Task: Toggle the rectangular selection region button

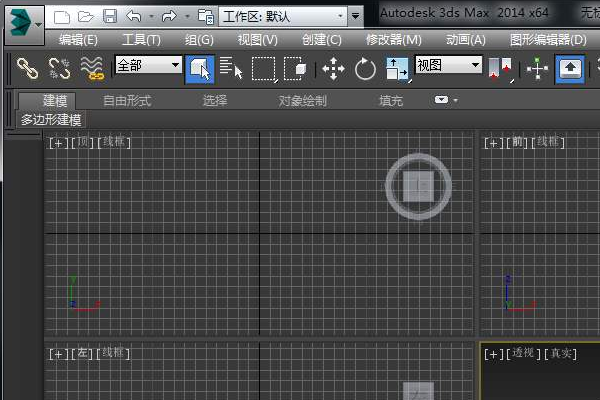Action: click(x=263, y=68)
